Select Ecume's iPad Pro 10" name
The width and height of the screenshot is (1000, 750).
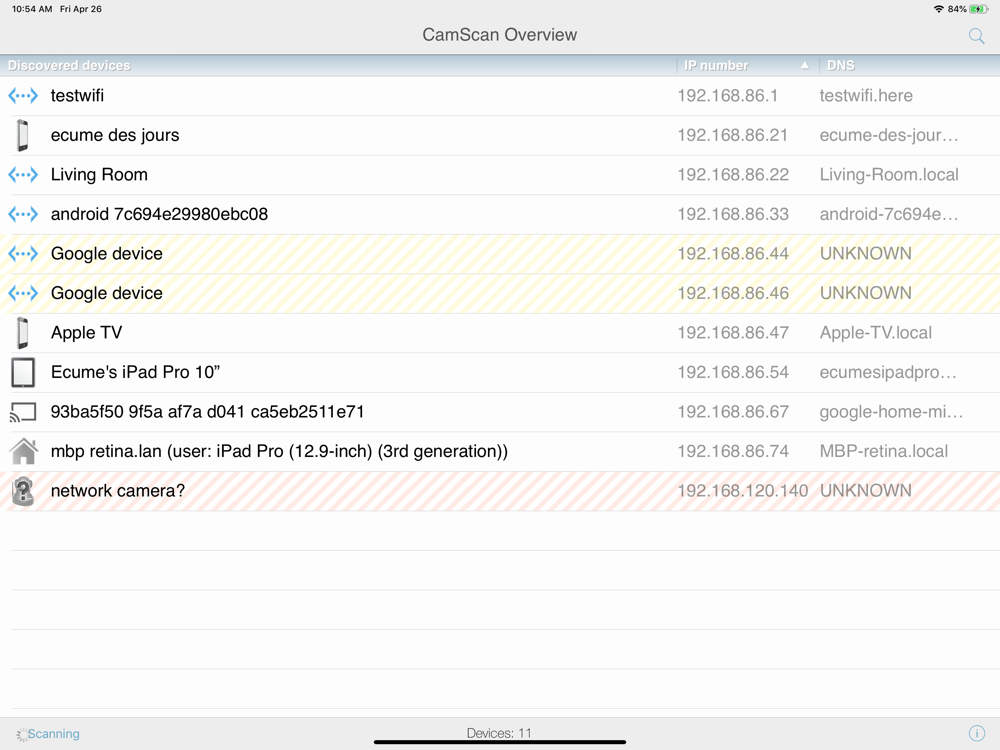[x=135, y=372]
